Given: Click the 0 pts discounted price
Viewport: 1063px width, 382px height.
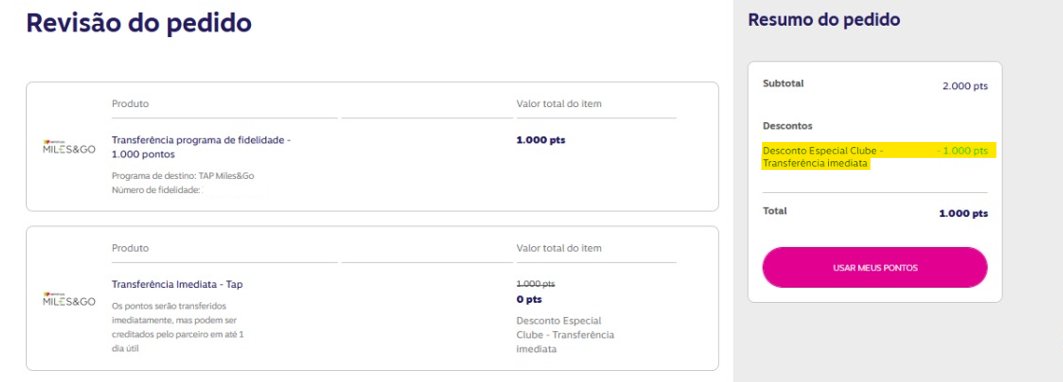Looking at the screenshot, I should pos(529,299).
